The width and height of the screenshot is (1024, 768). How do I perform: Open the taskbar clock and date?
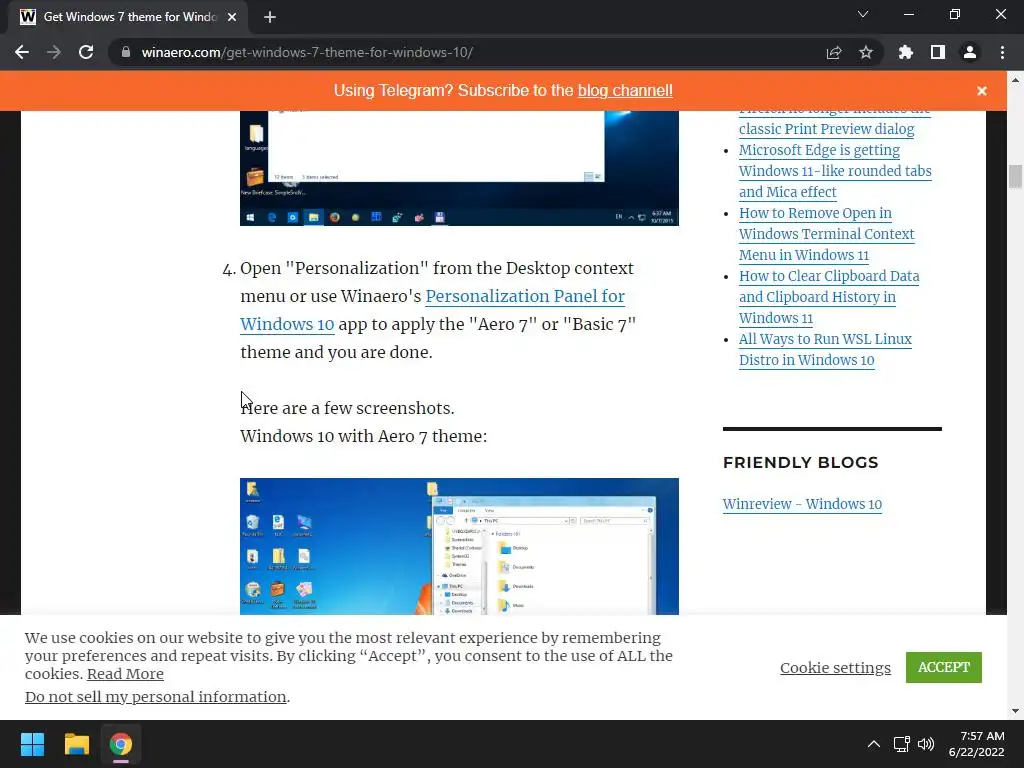(977, 744)
